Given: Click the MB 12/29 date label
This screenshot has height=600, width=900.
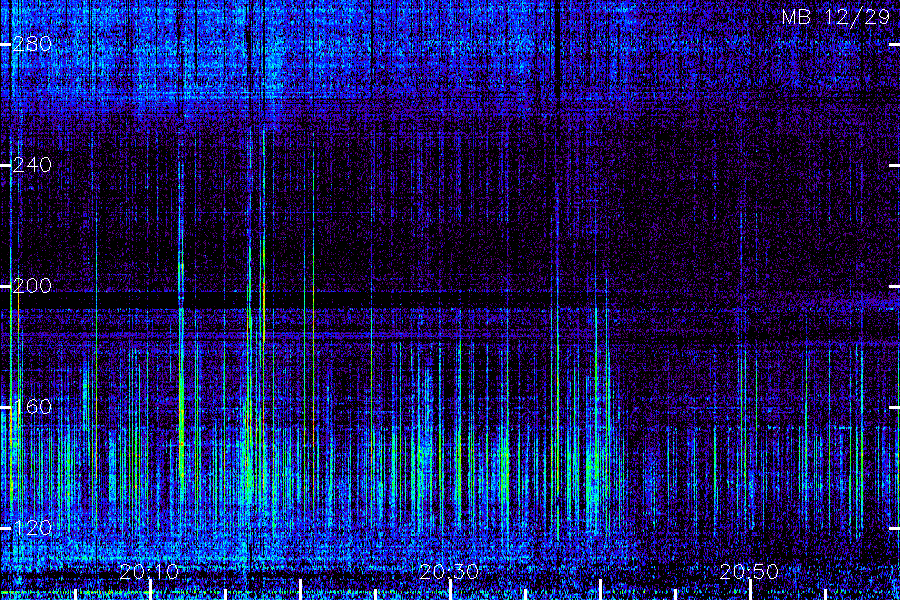Looking at the screenshot, I should [x=836, y=17].
